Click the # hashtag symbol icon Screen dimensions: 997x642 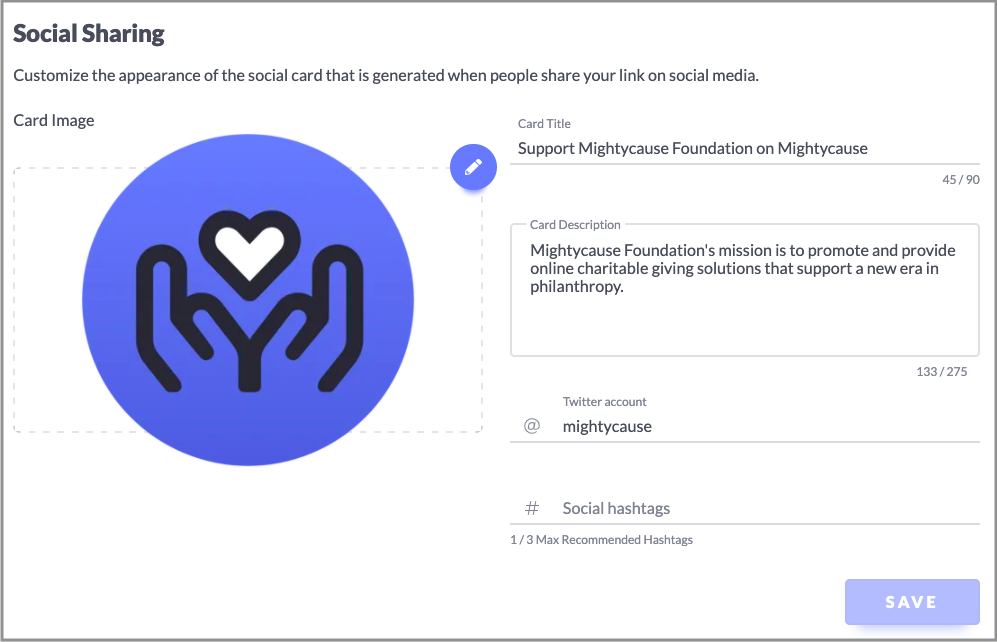click(x=532, y=508)
